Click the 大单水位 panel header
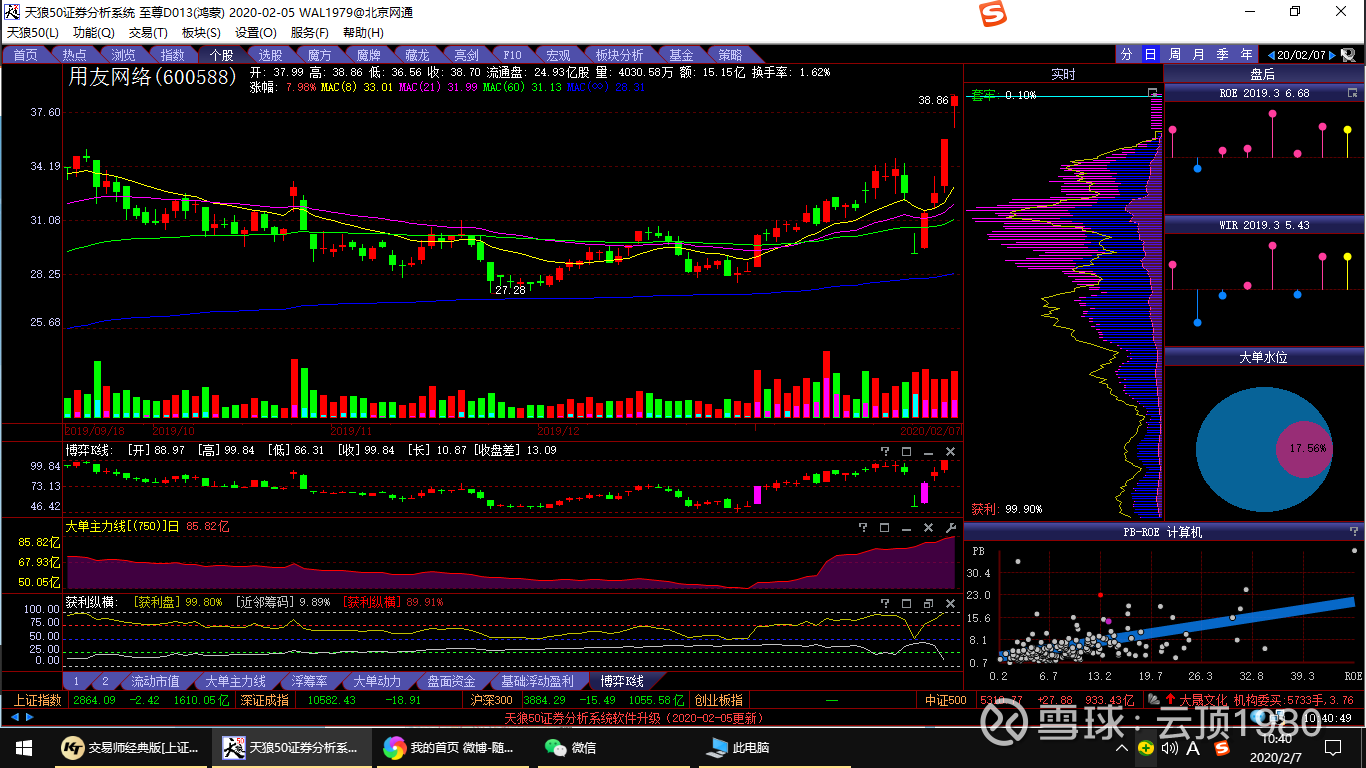This screenshot has height=768, width=1366. click(x=1263, y=357)
